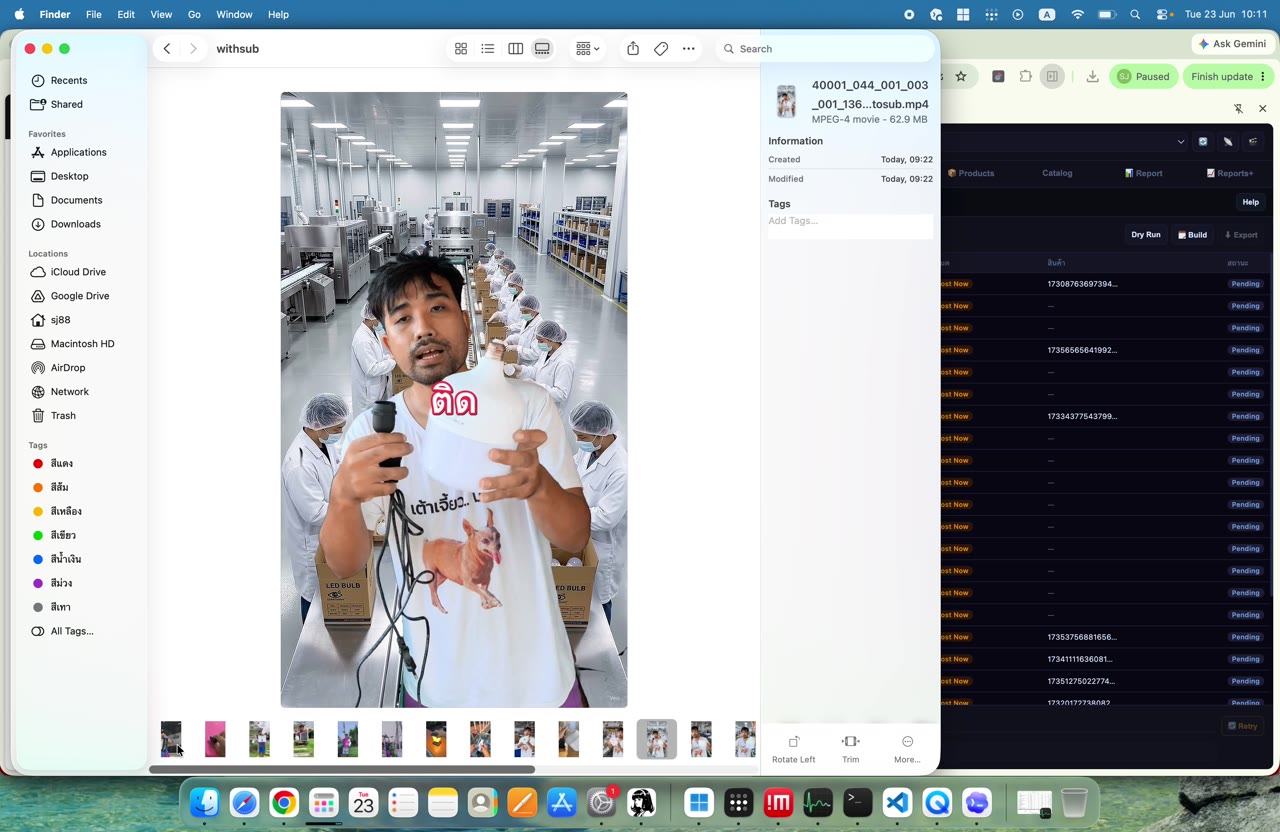
Task: Click the Ask Gemini button in Chrome
Action: tap(1232, 44)
